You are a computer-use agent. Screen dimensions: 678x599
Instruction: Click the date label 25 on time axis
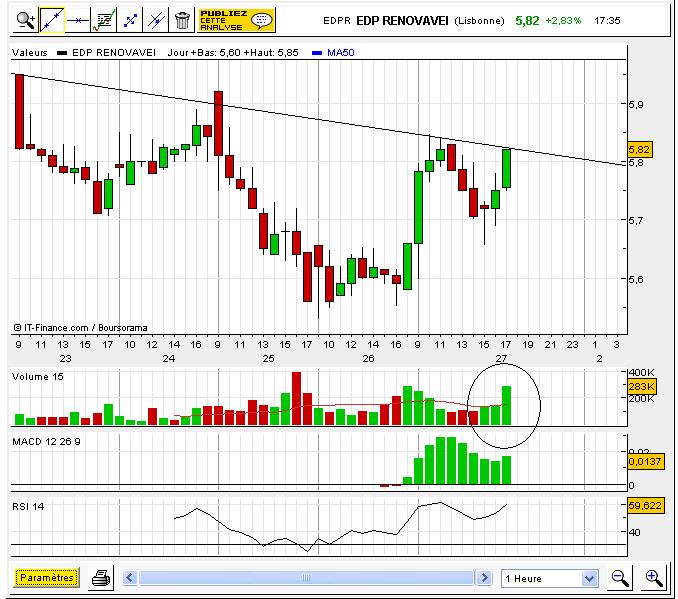269,359
